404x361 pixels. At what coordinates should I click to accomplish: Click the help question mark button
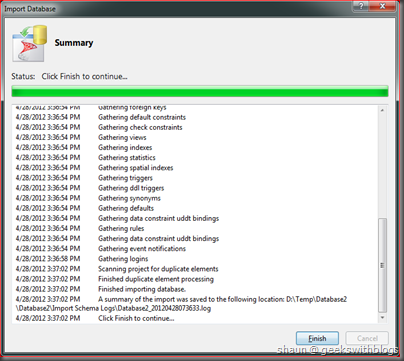point(362,6)
